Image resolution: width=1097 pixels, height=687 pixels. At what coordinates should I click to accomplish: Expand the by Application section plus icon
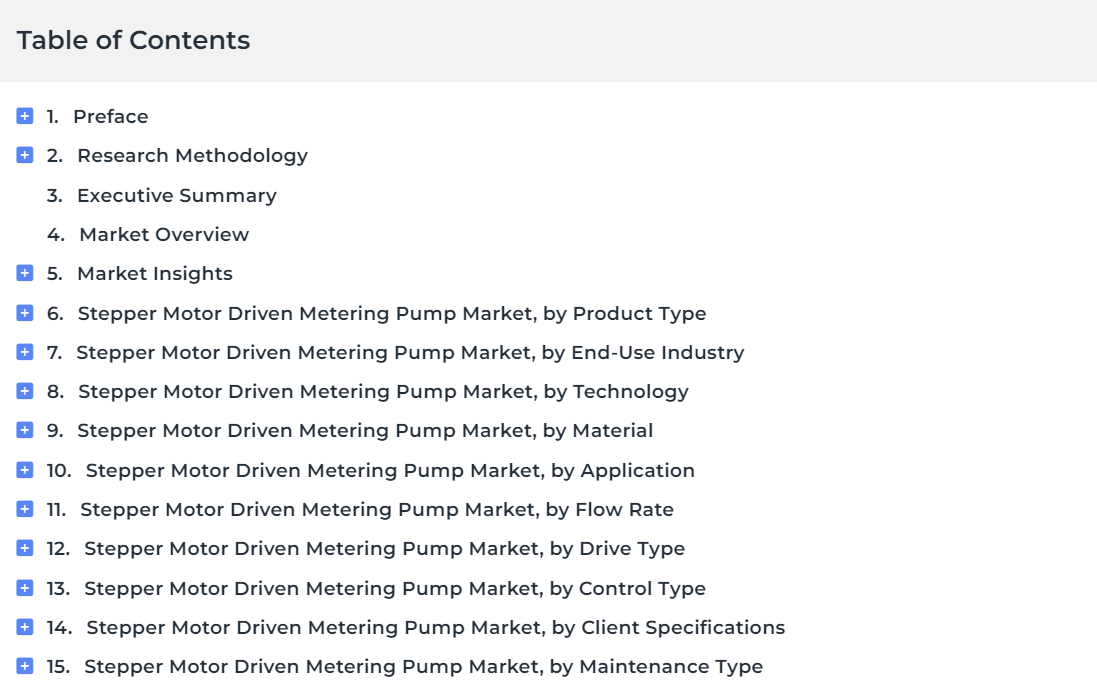tap(24, 470)
